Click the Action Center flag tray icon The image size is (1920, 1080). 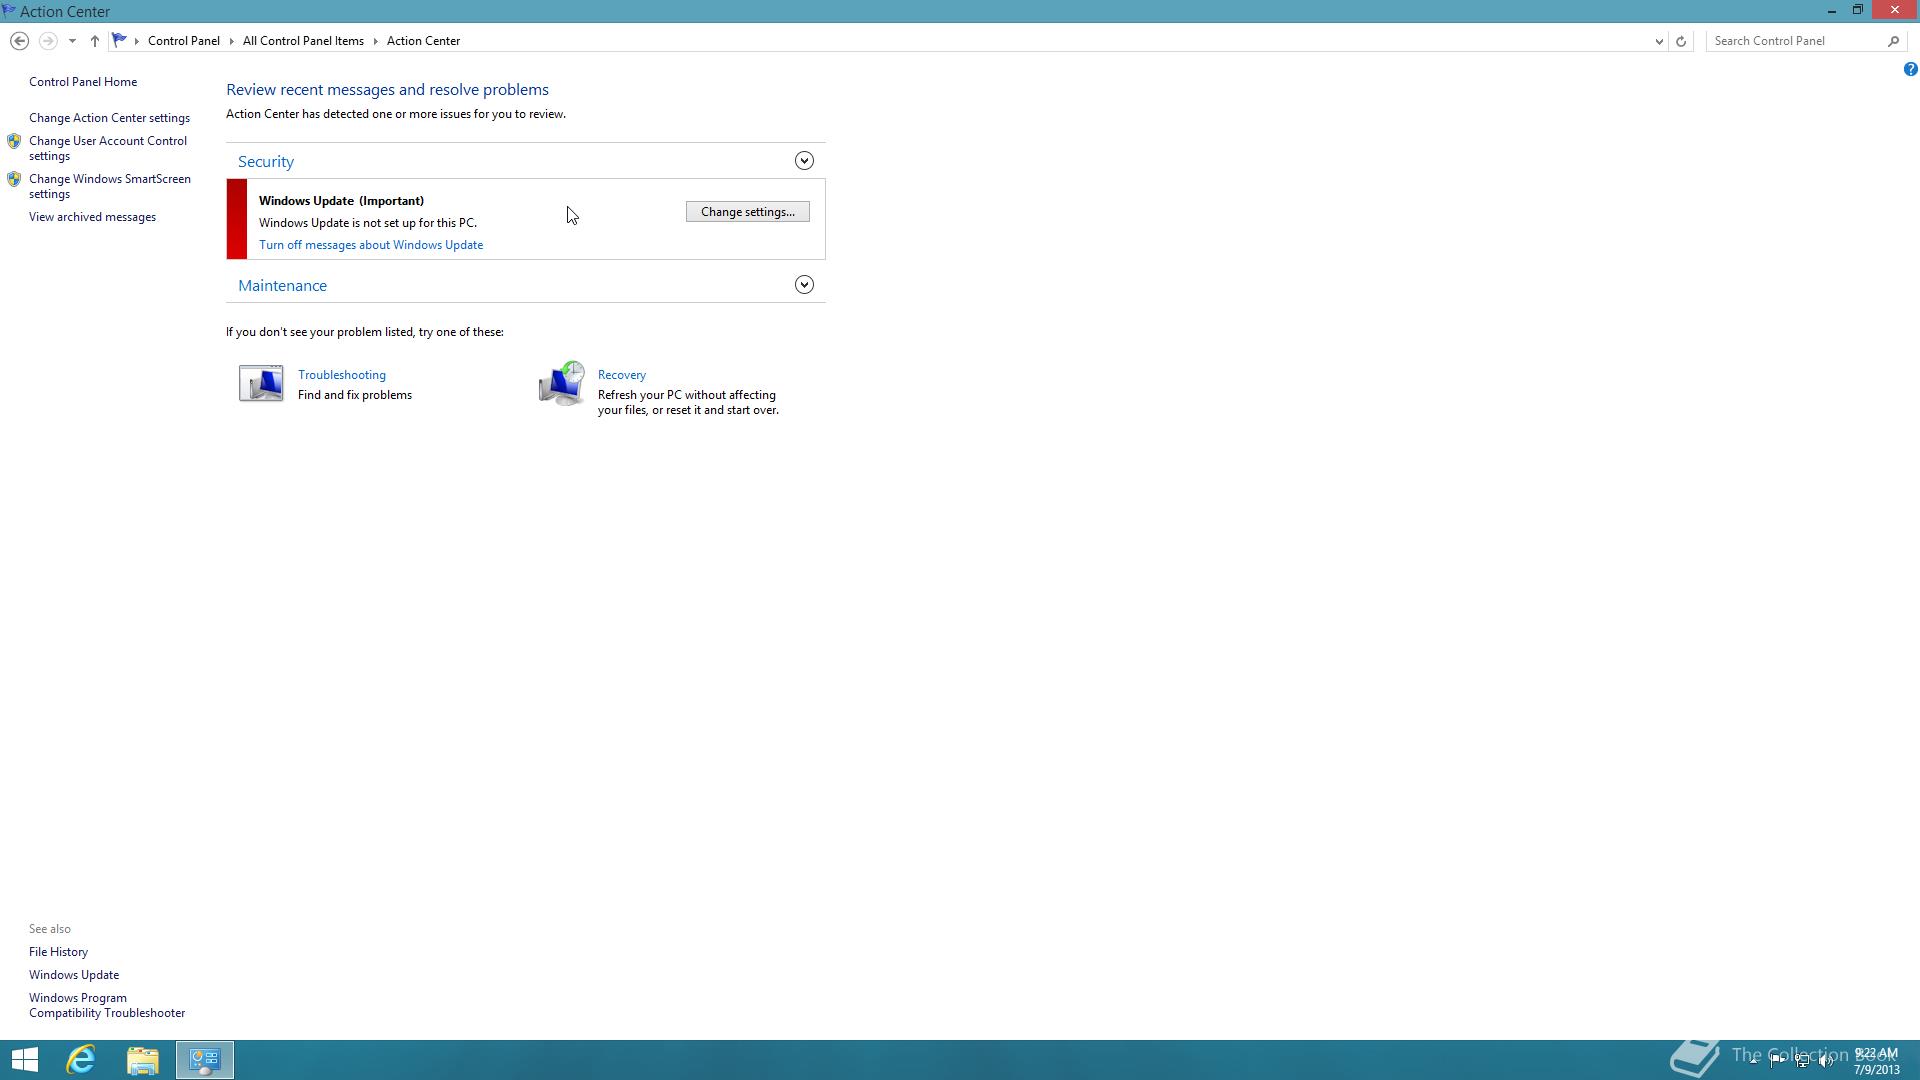[1778, 1061]
